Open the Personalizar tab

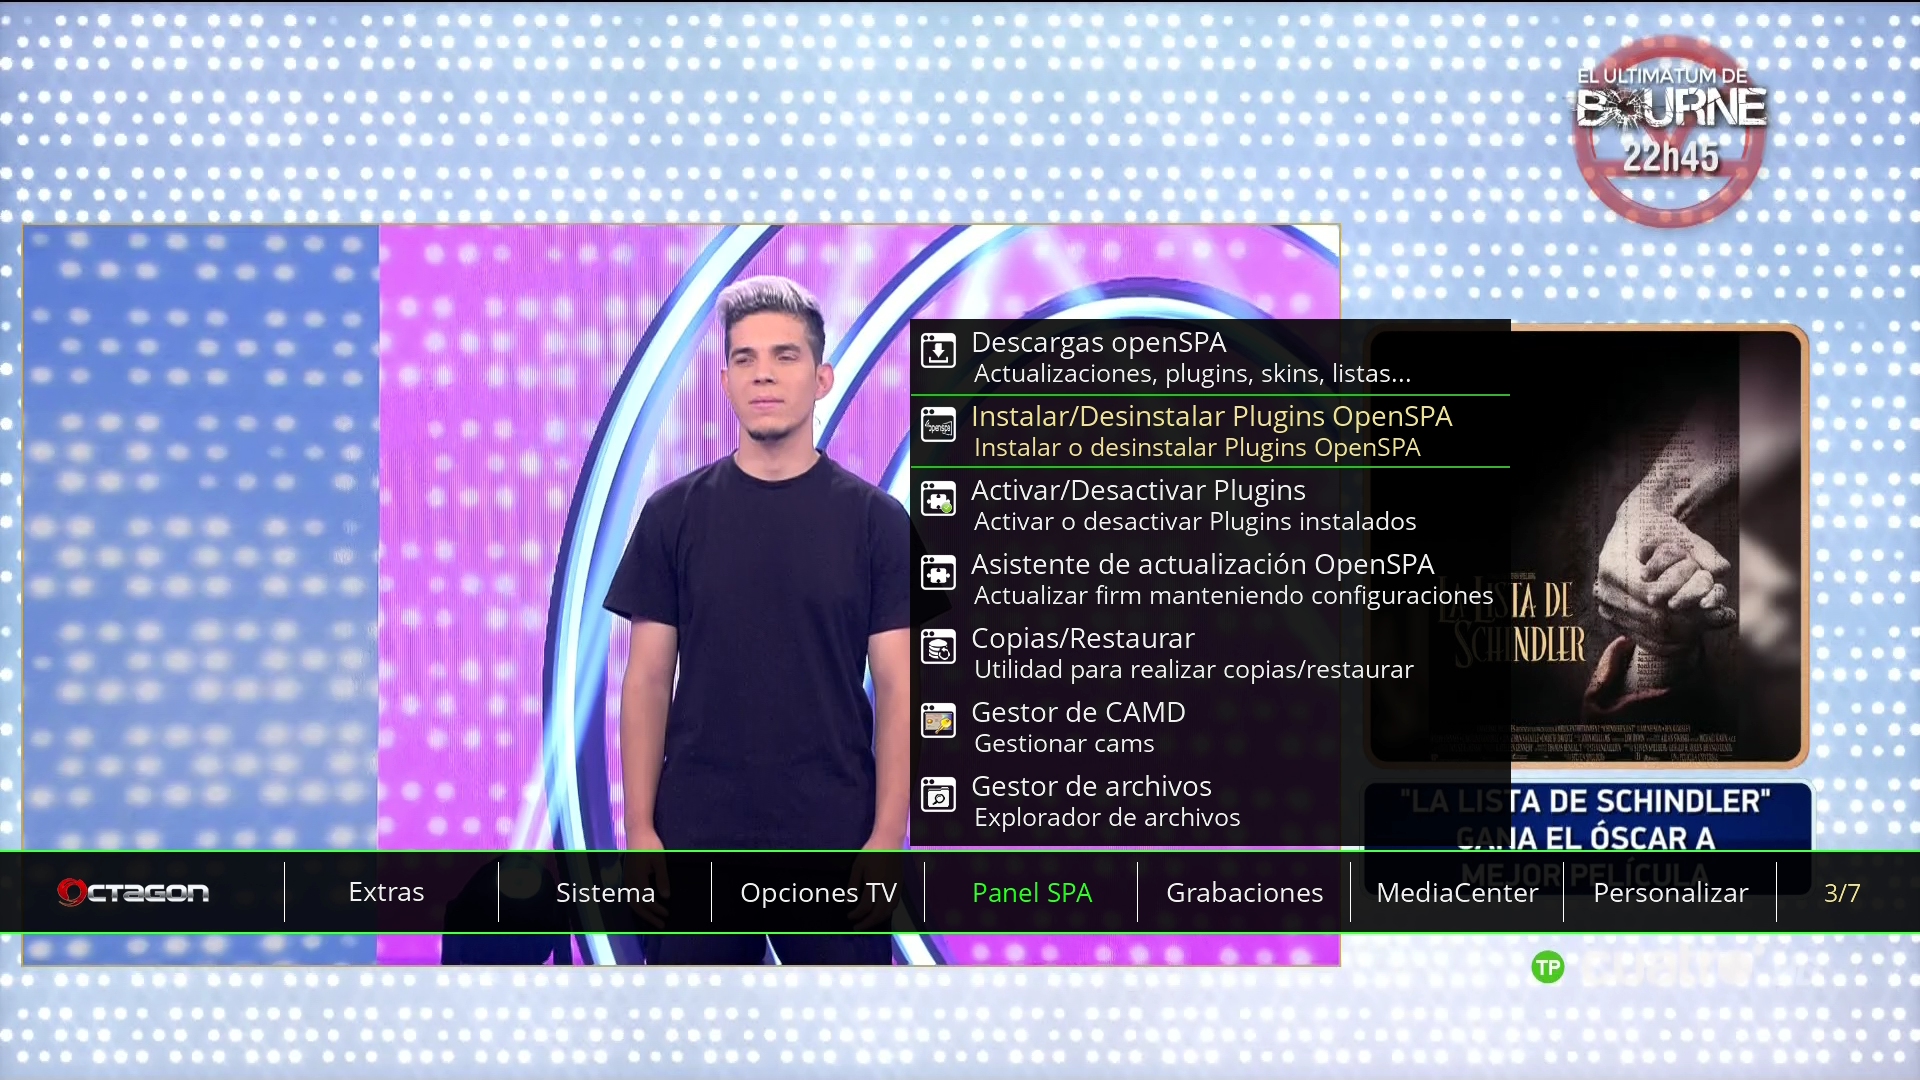[1670, 892]
